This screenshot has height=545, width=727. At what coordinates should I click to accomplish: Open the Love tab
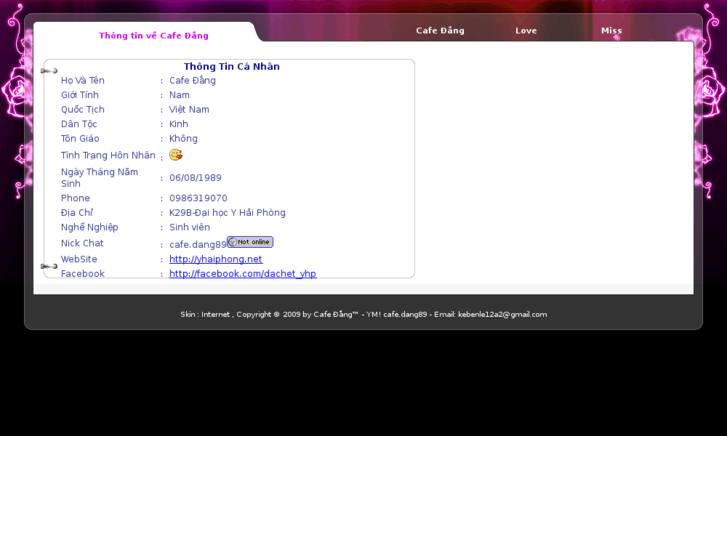coord(526,31)
